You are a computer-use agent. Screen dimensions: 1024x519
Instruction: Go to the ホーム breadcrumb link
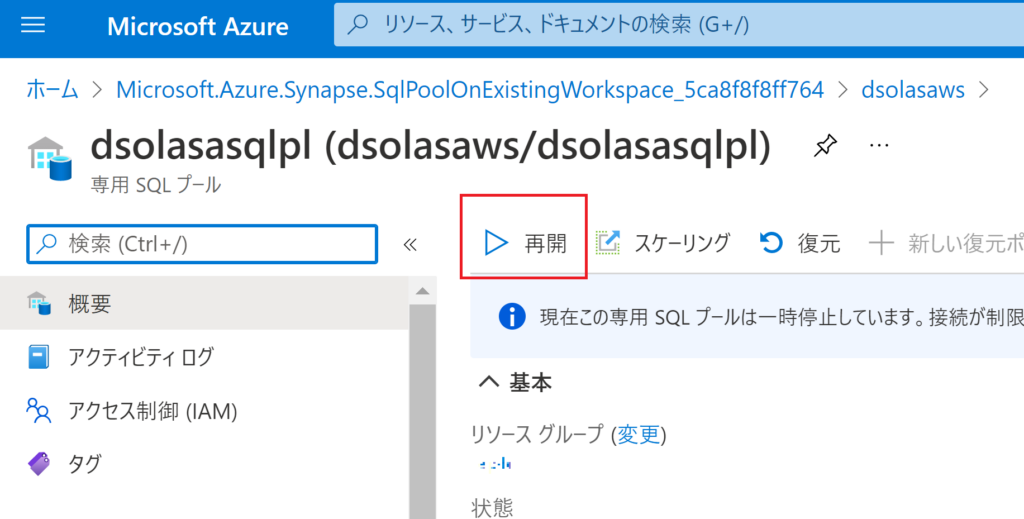52,90
